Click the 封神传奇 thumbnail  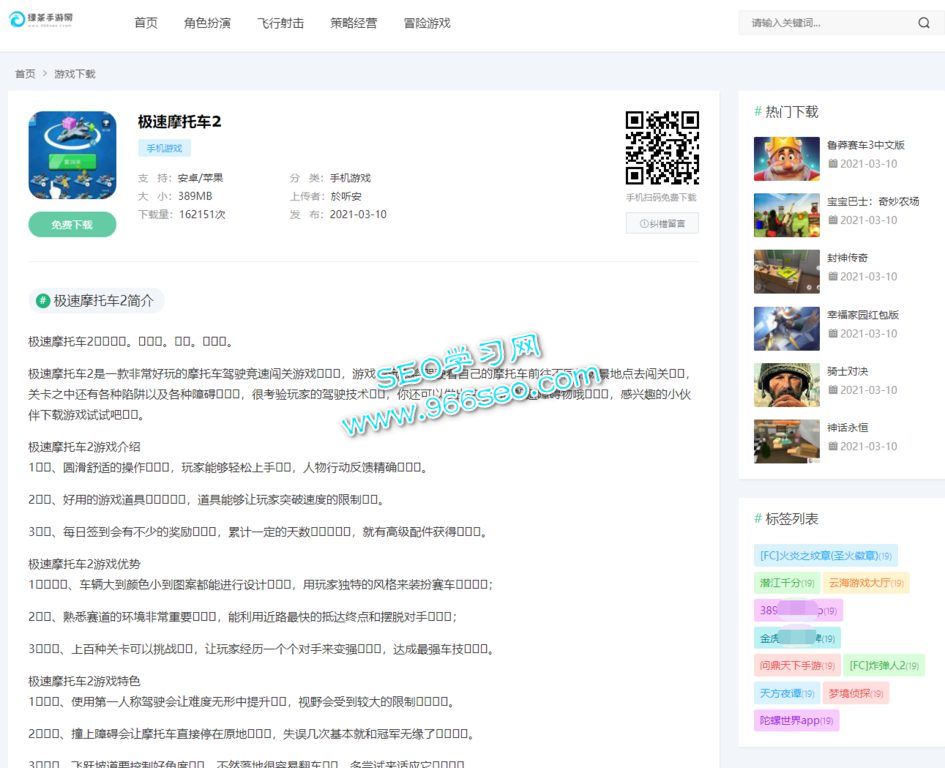(x=786, y=271)
